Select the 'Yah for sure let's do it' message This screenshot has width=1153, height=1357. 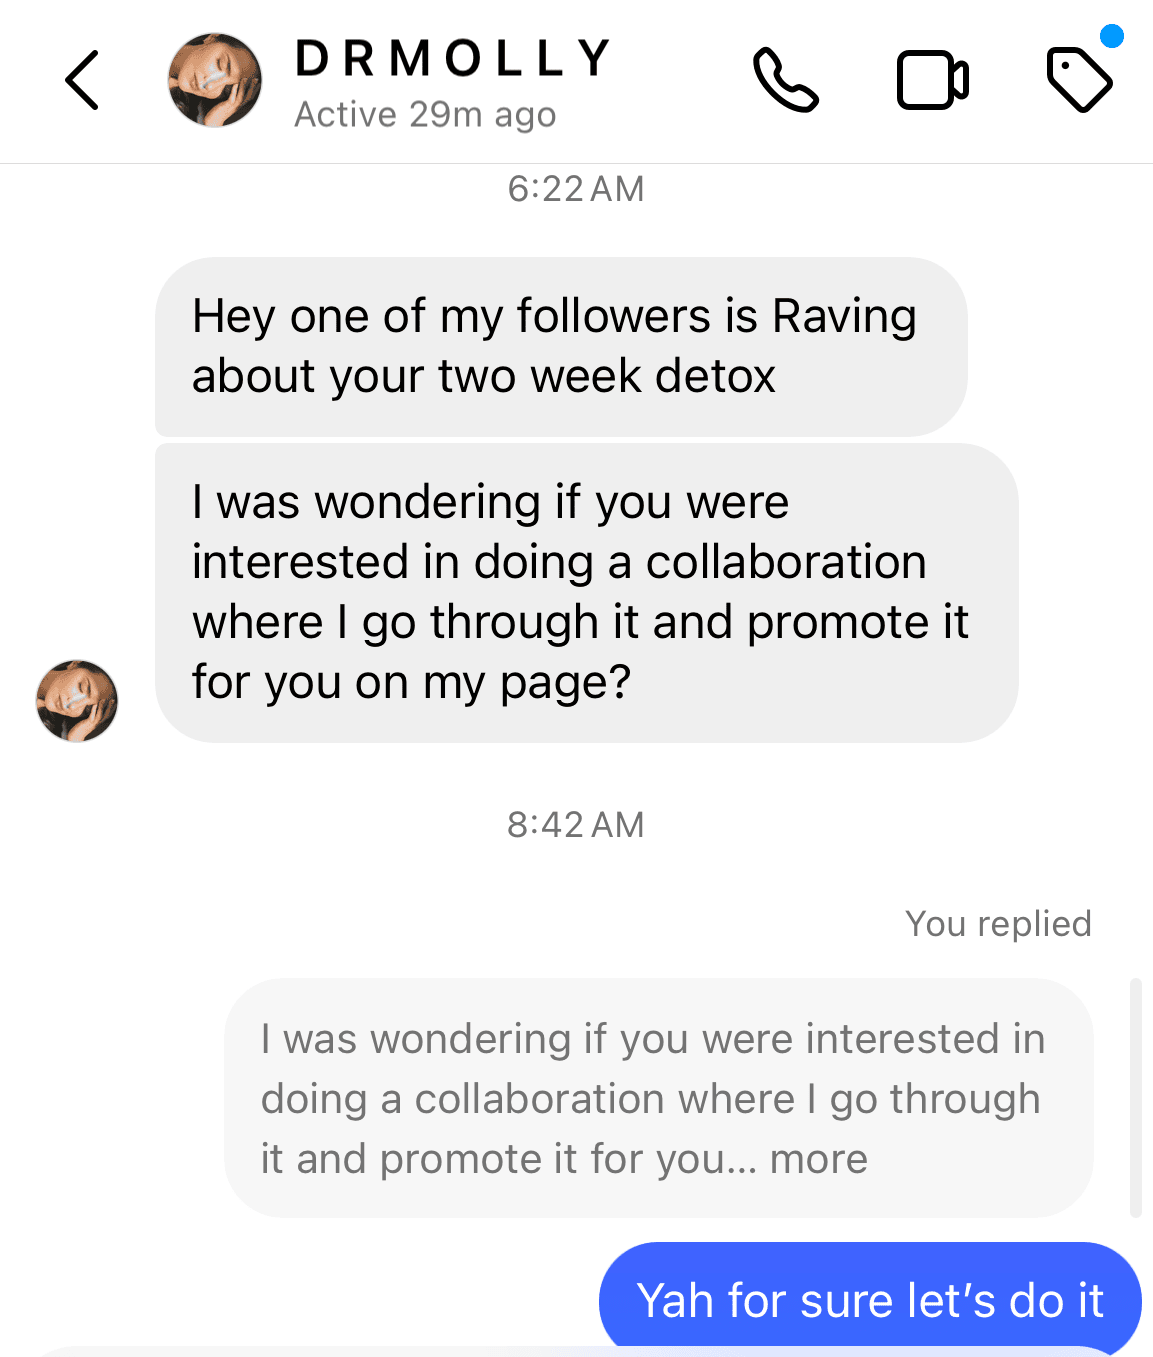point(870,1299)
